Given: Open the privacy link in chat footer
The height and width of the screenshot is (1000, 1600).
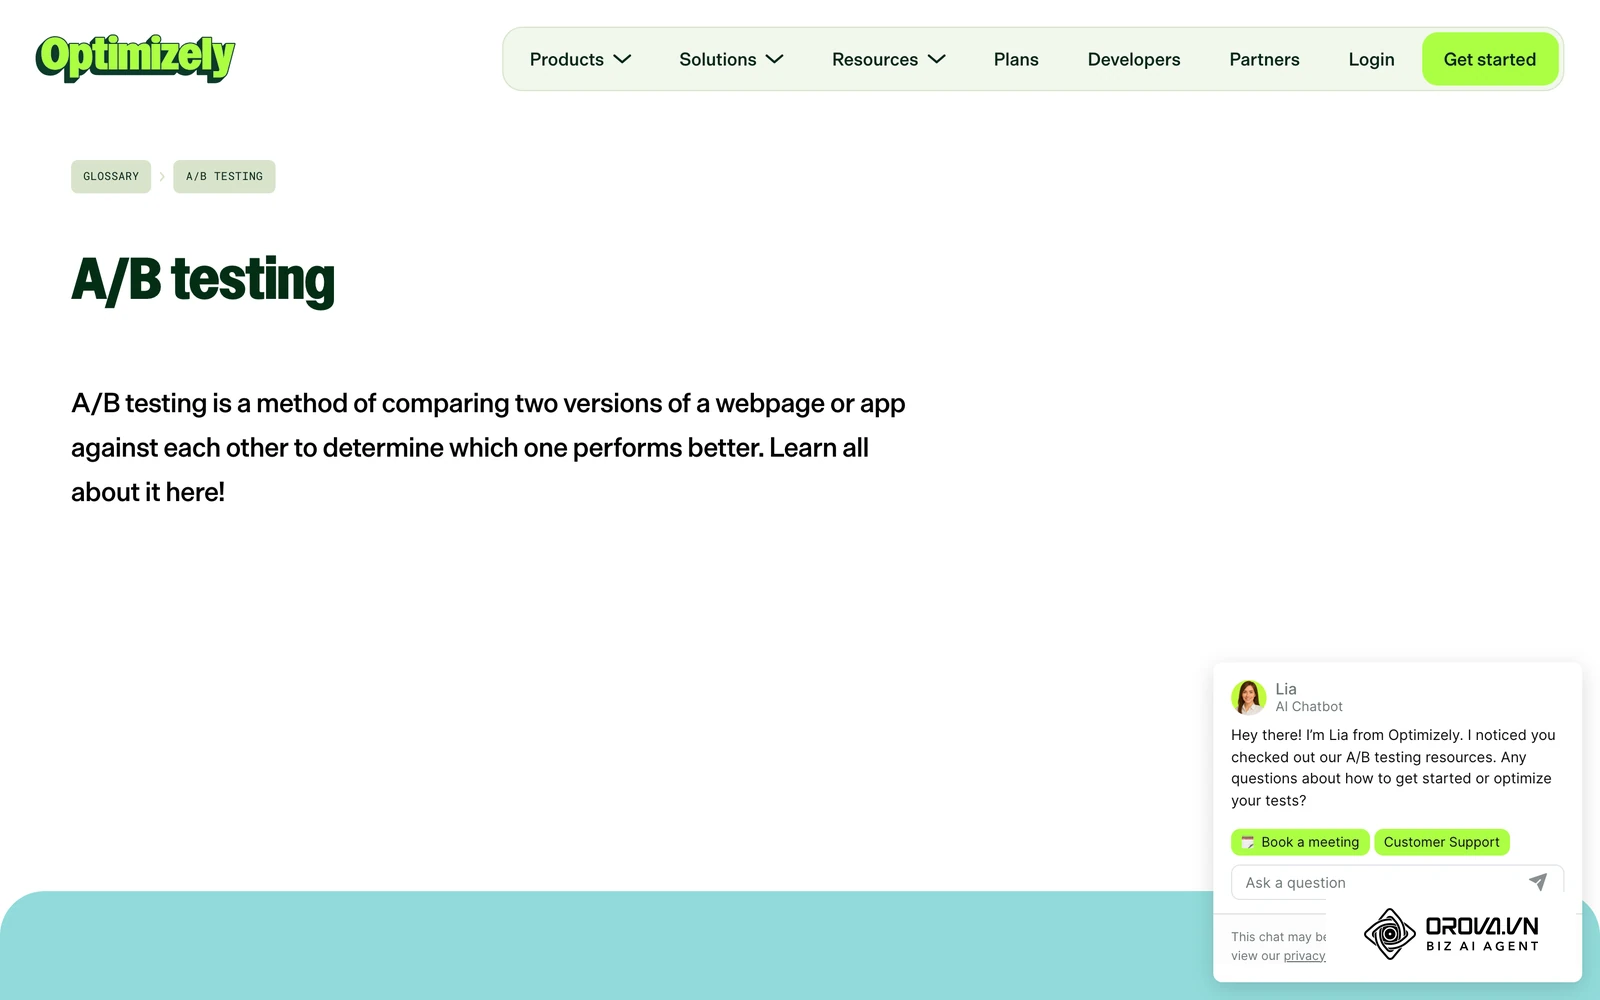Looking at the screenshot, I should [1304, 956].
